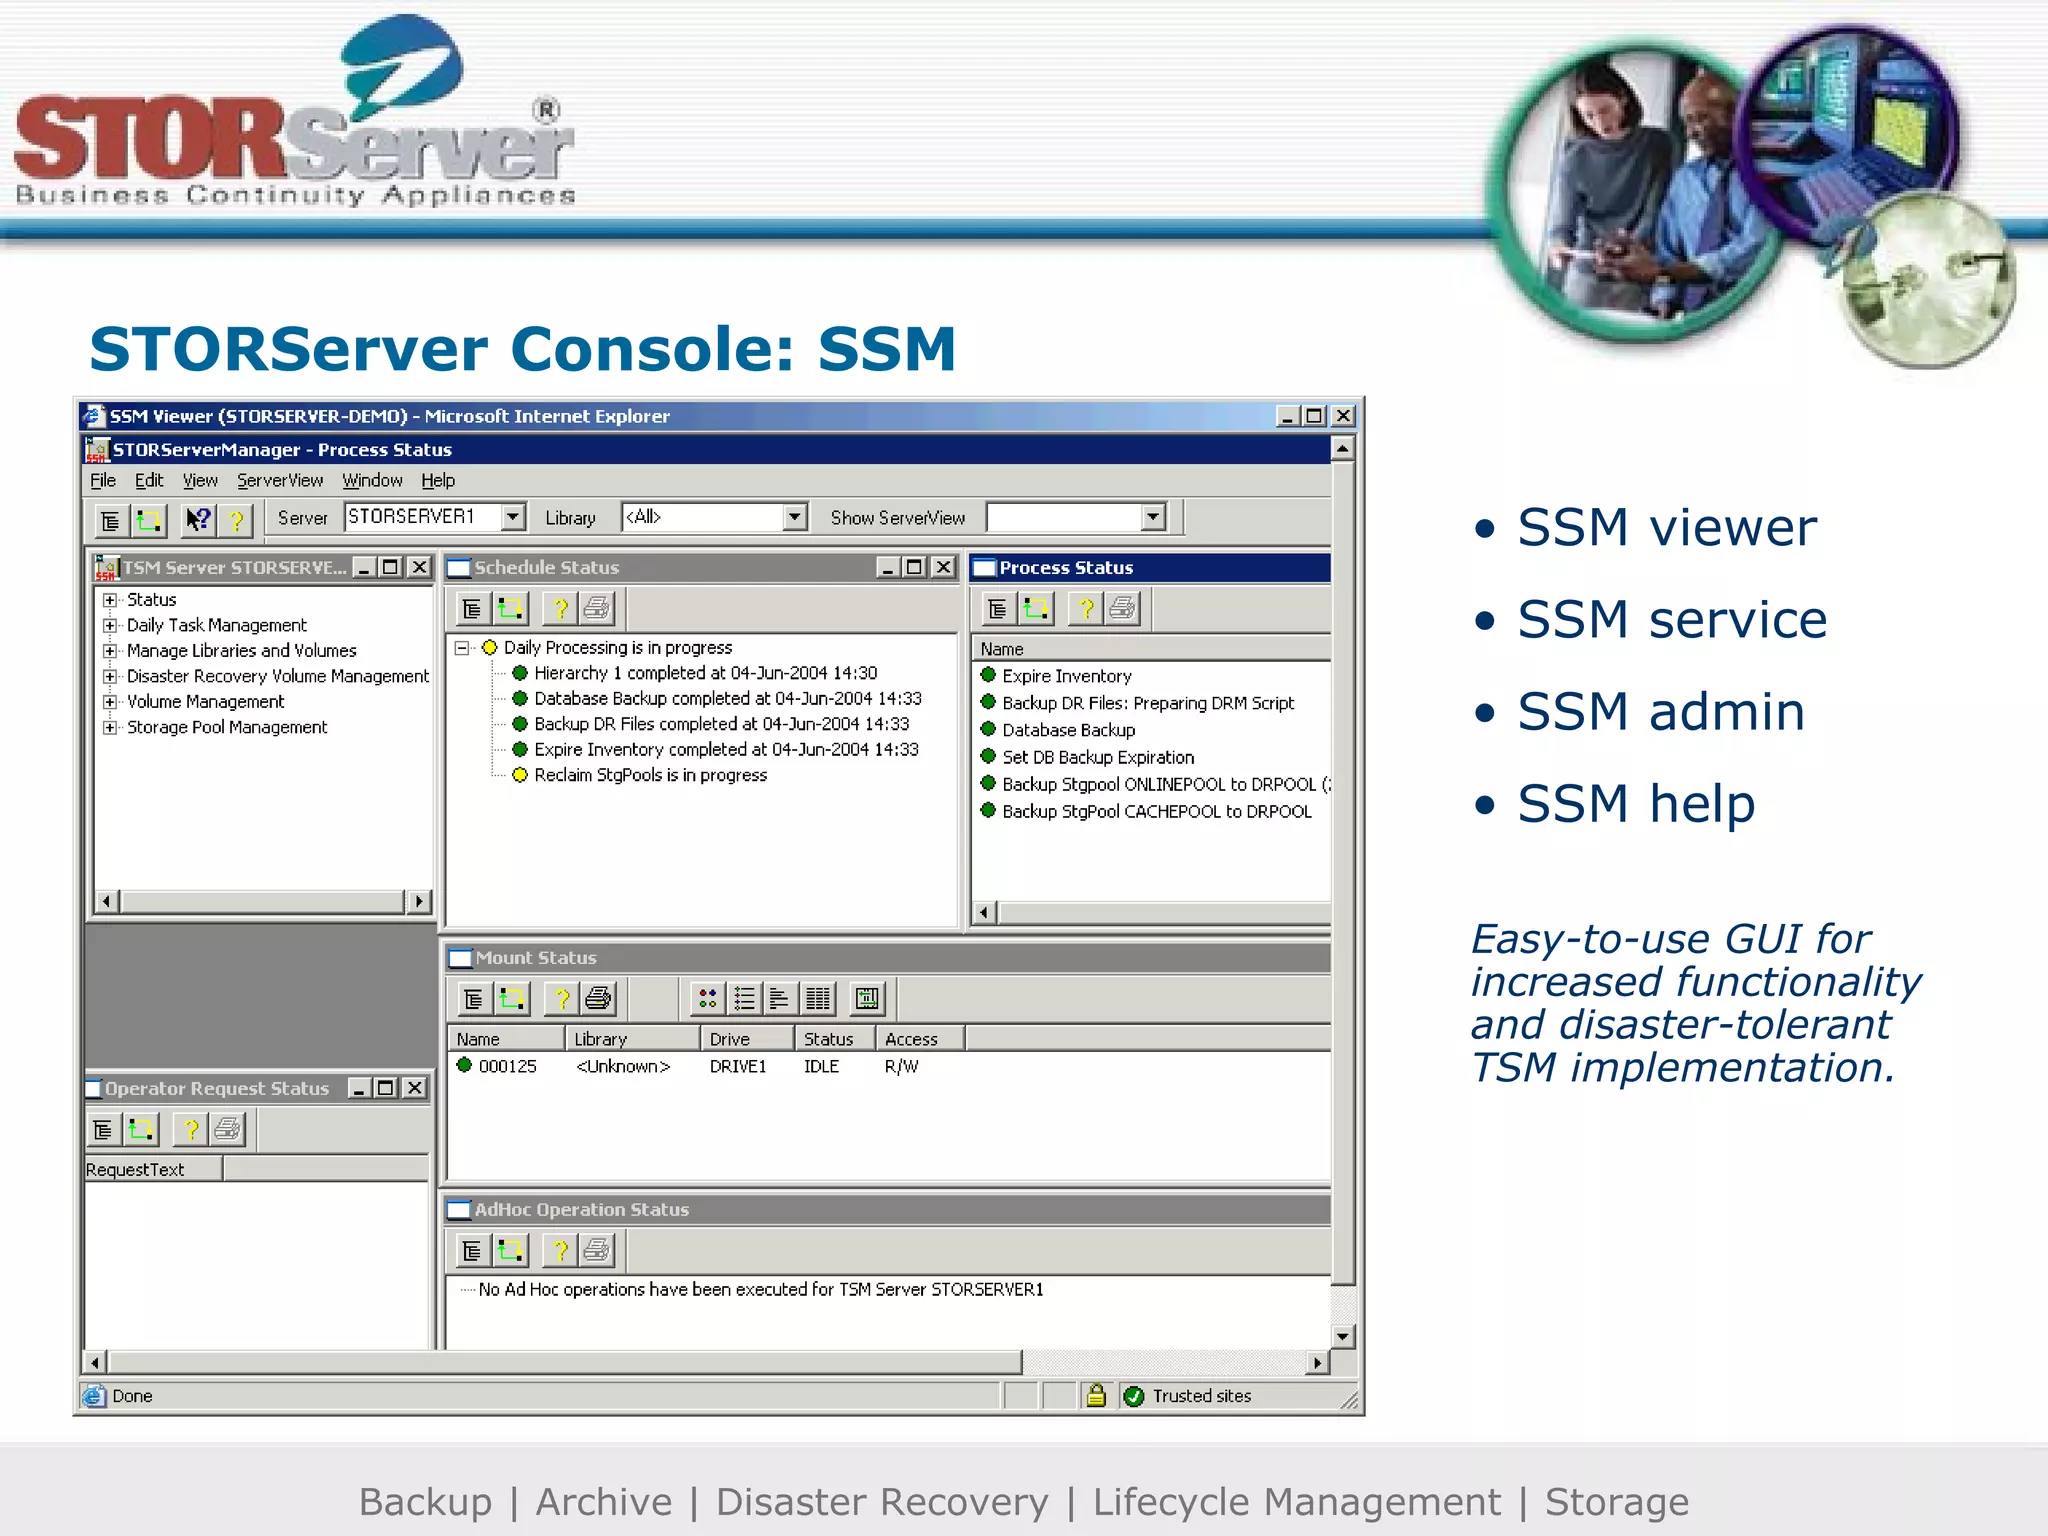Click Operator Request Status properties icon

(x=103, y=1130)
